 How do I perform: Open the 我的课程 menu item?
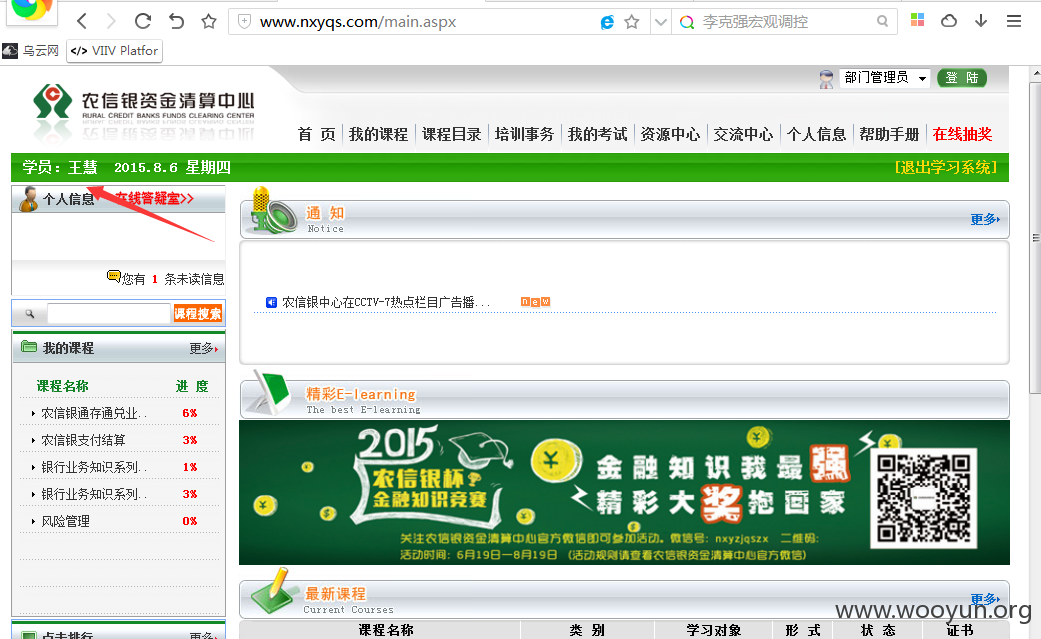[x=378, y=134]
